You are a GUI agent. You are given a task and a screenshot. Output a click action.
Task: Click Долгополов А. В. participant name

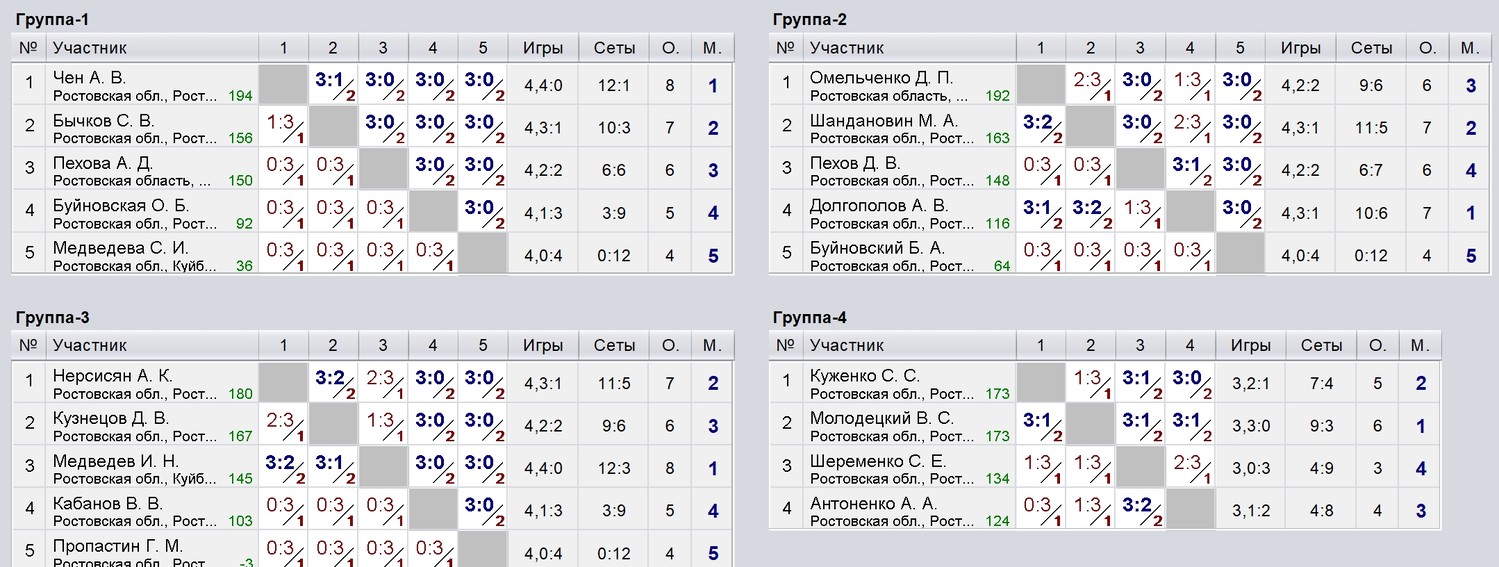point(878,206)
